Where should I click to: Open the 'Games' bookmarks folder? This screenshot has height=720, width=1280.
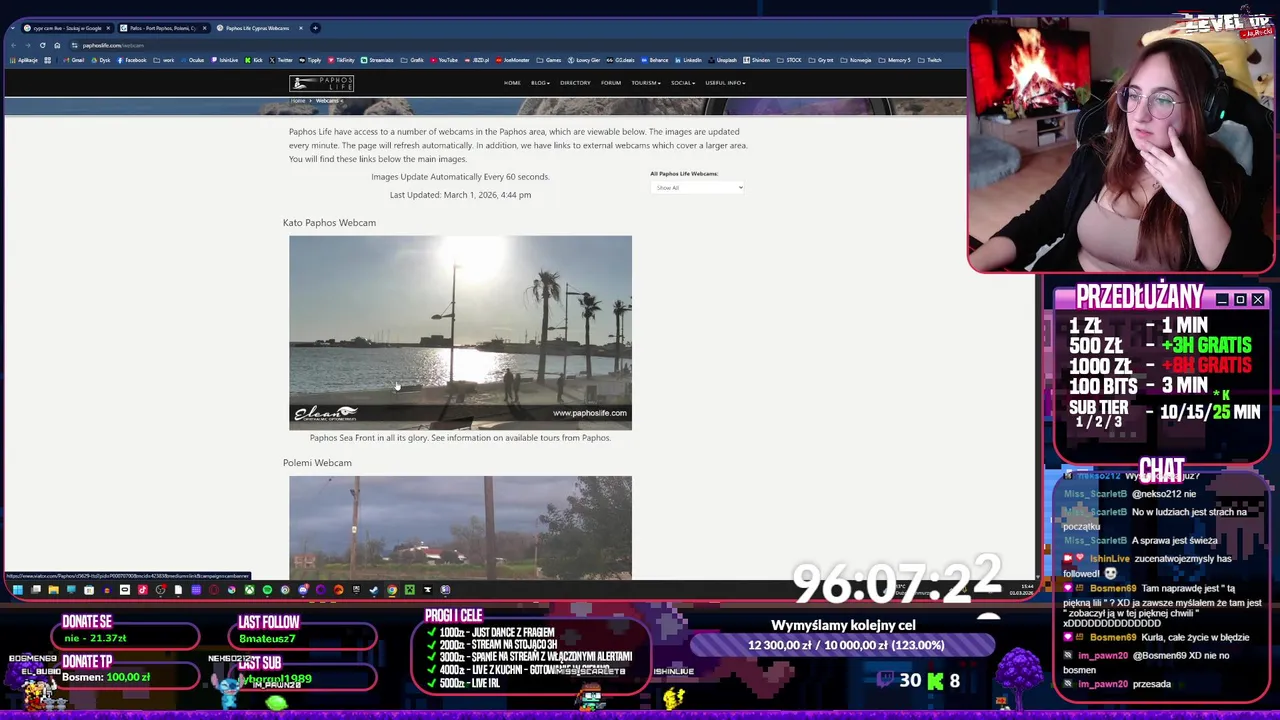click(x=549, y=60)
